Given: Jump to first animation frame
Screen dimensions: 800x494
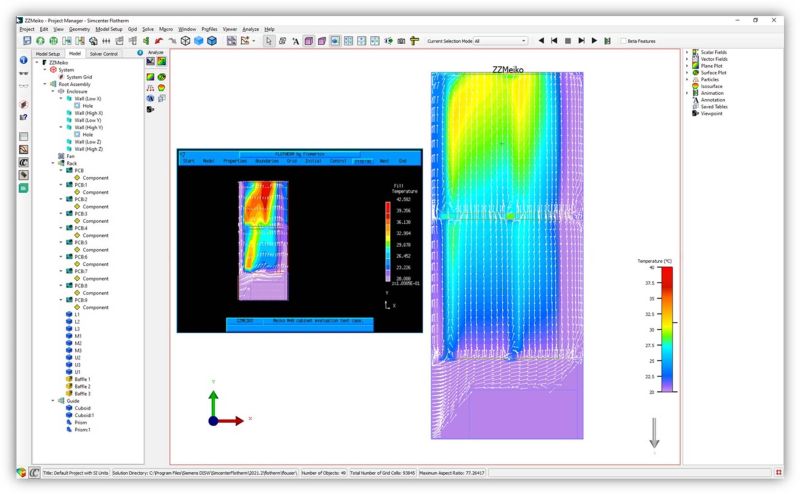Looking at the screenshot, I should coord(554,41).
